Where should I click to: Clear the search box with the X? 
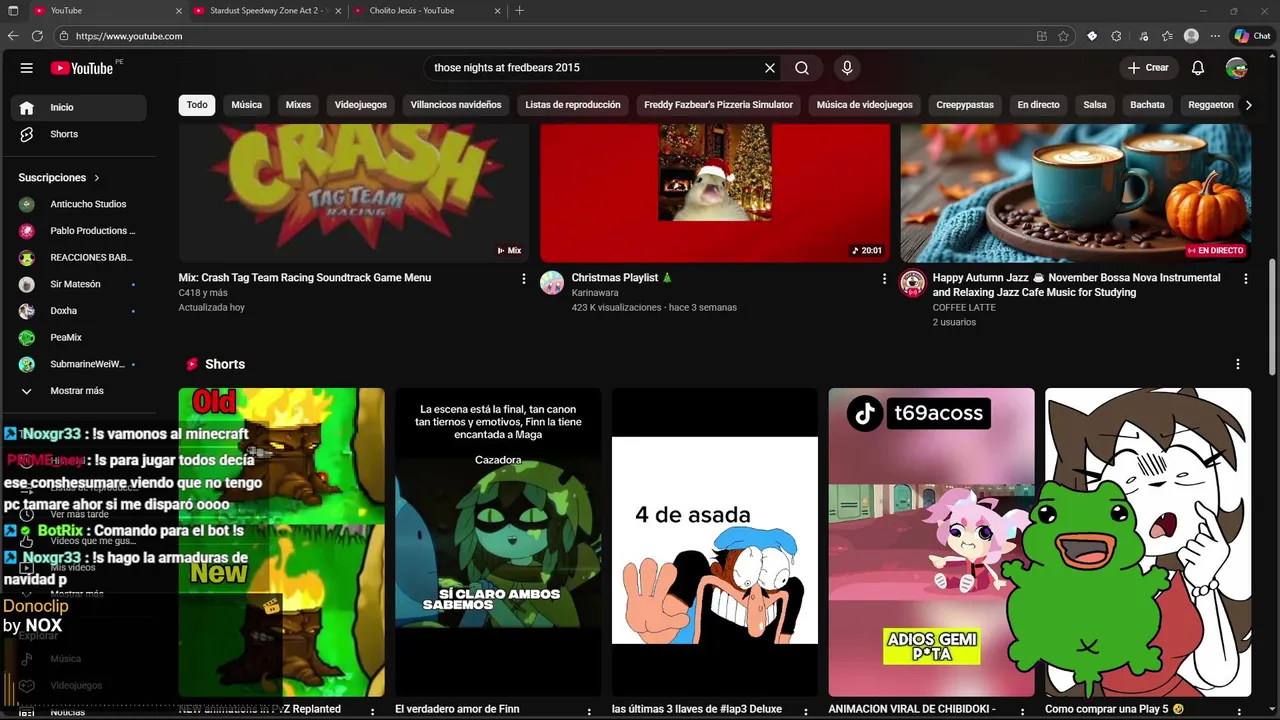pos(770,68)
